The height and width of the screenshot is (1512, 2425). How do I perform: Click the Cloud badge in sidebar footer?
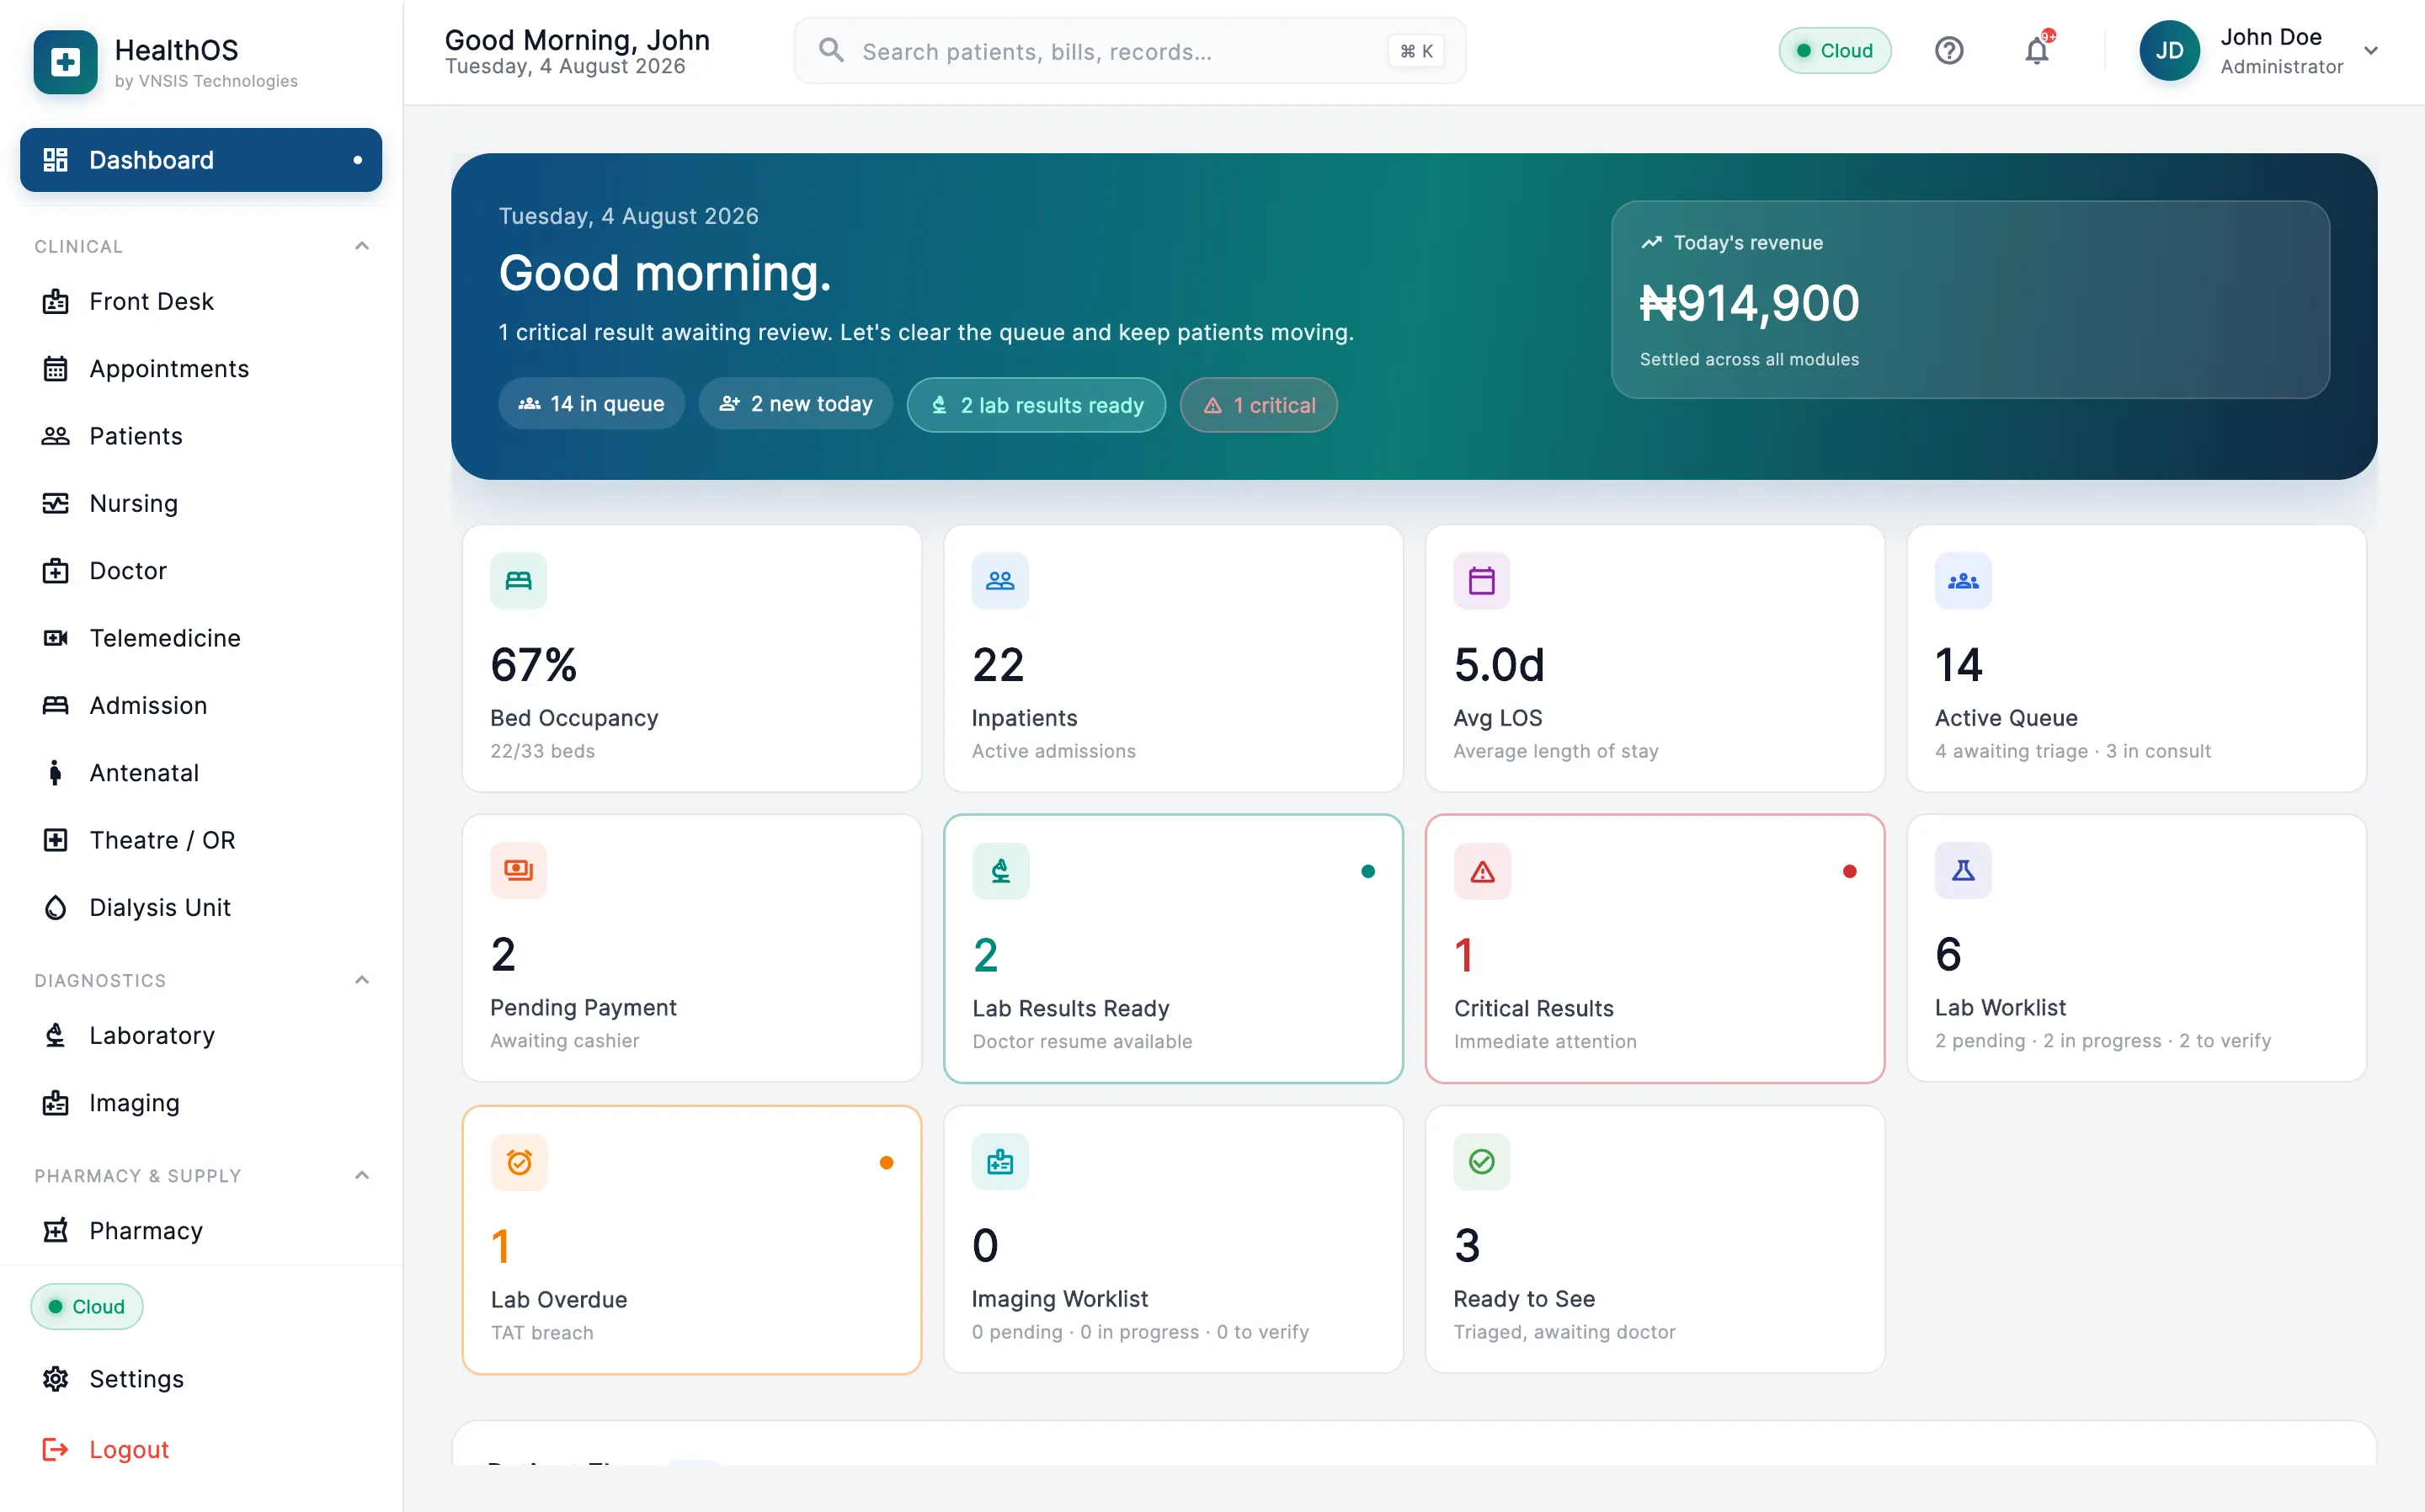[x=87, y=1306]
